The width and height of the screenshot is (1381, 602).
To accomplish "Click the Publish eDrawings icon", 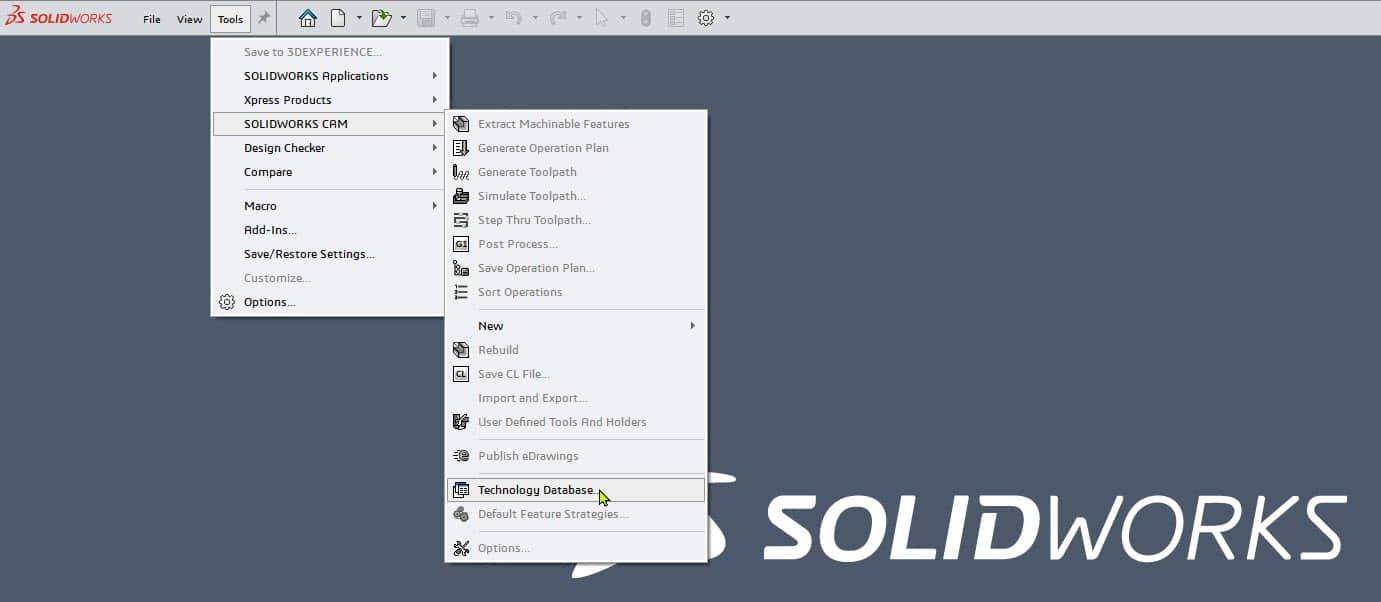I will (x=461, y=456).
